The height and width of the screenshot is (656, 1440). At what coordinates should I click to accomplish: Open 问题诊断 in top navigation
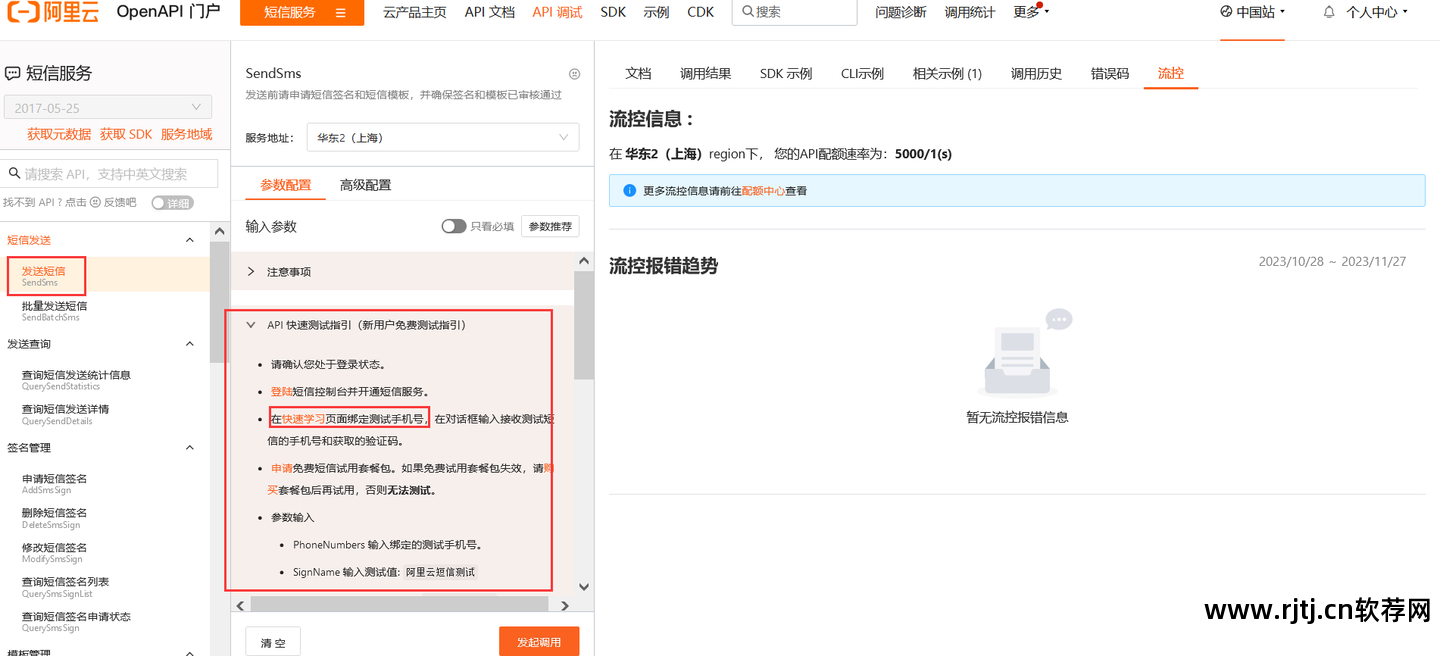tap(901, 12)
